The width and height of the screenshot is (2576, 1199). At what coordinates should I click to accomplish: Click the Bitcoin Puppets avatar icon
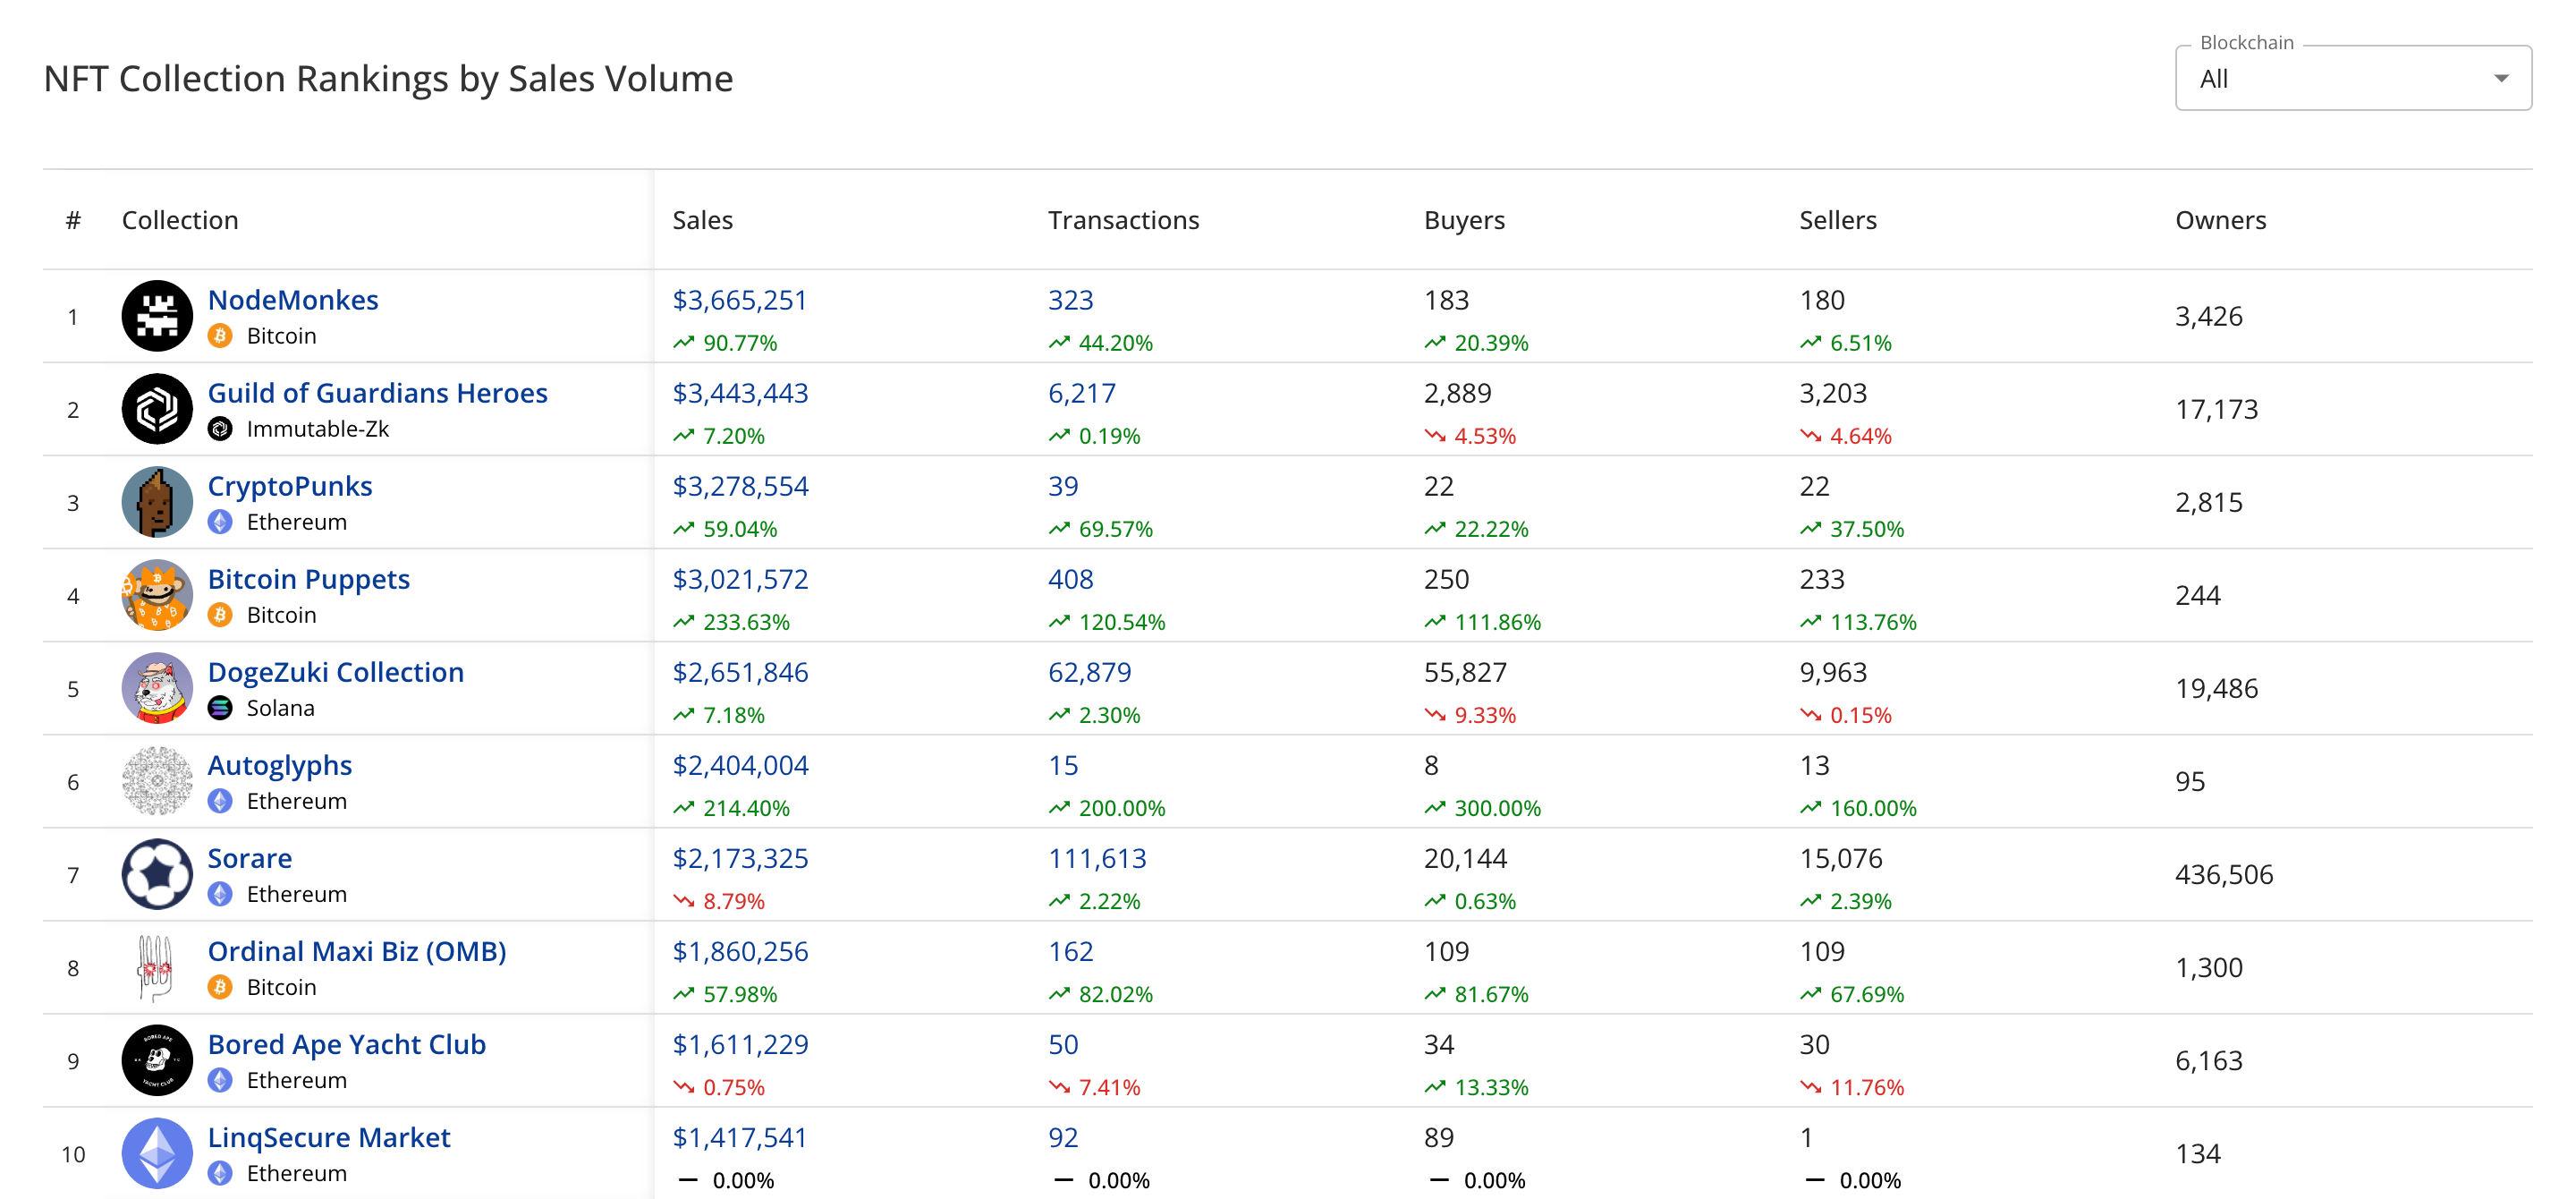[x=157, y=595]
